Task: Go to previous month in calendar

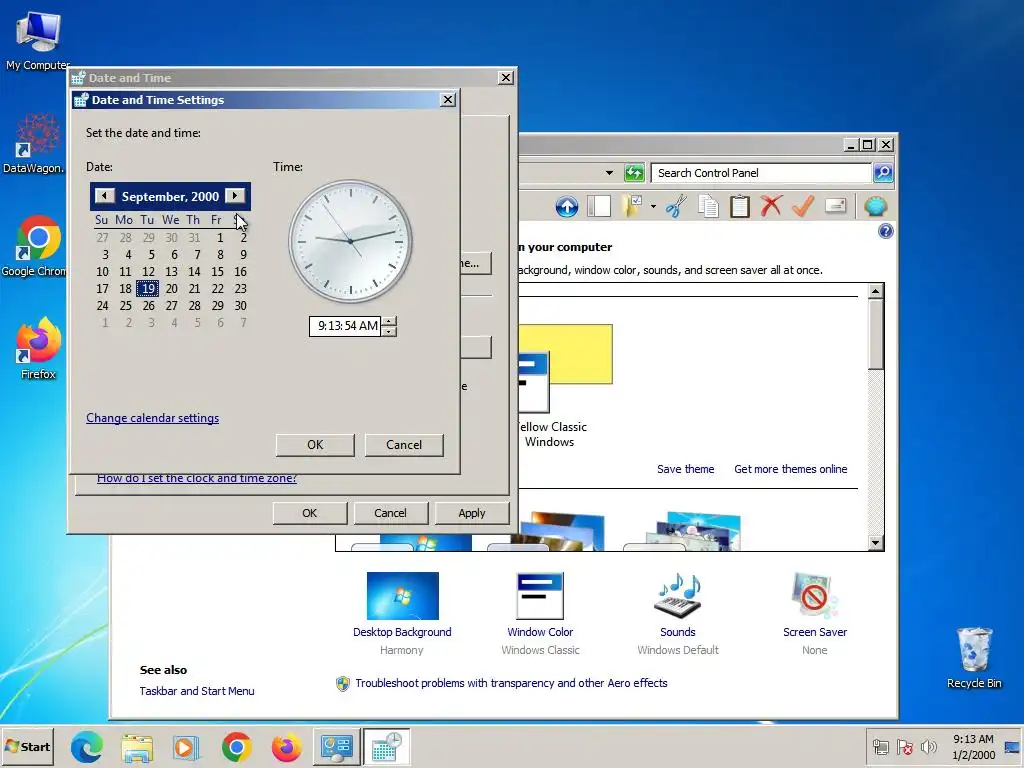Action: point(104,196)
